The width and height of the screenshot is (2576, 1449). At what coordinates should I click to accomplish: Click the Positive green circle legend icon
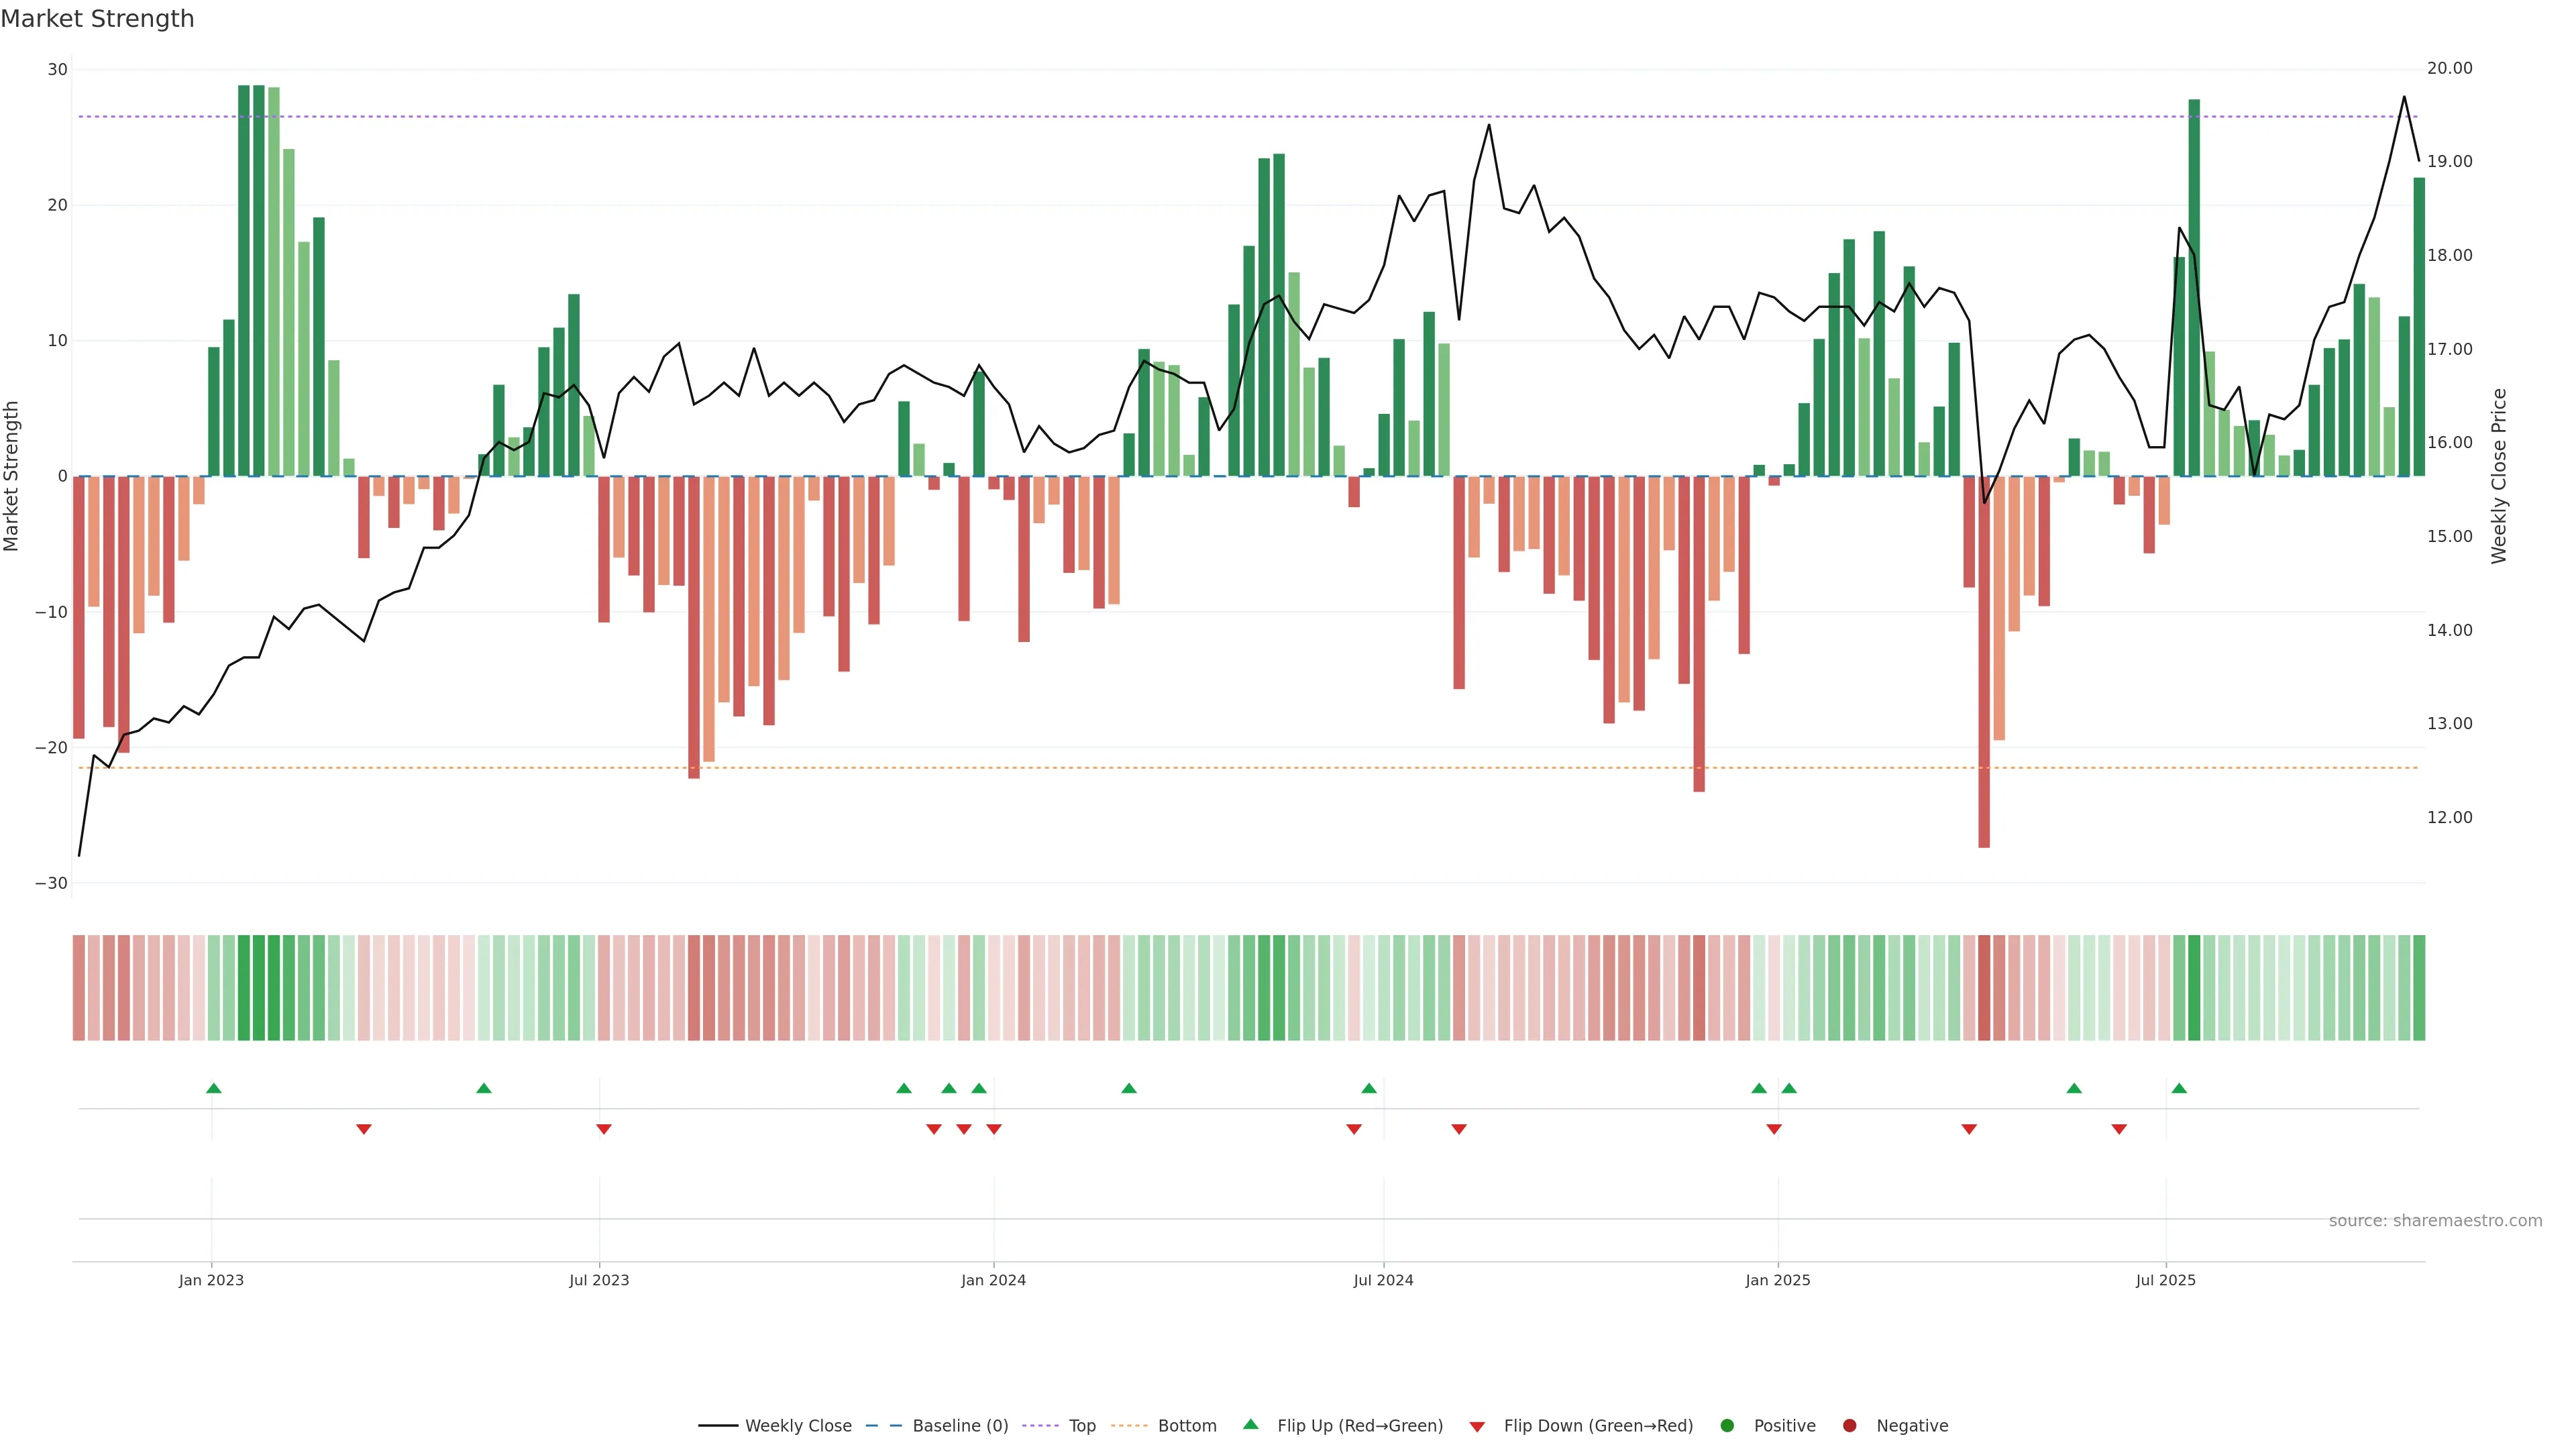1727,1425
